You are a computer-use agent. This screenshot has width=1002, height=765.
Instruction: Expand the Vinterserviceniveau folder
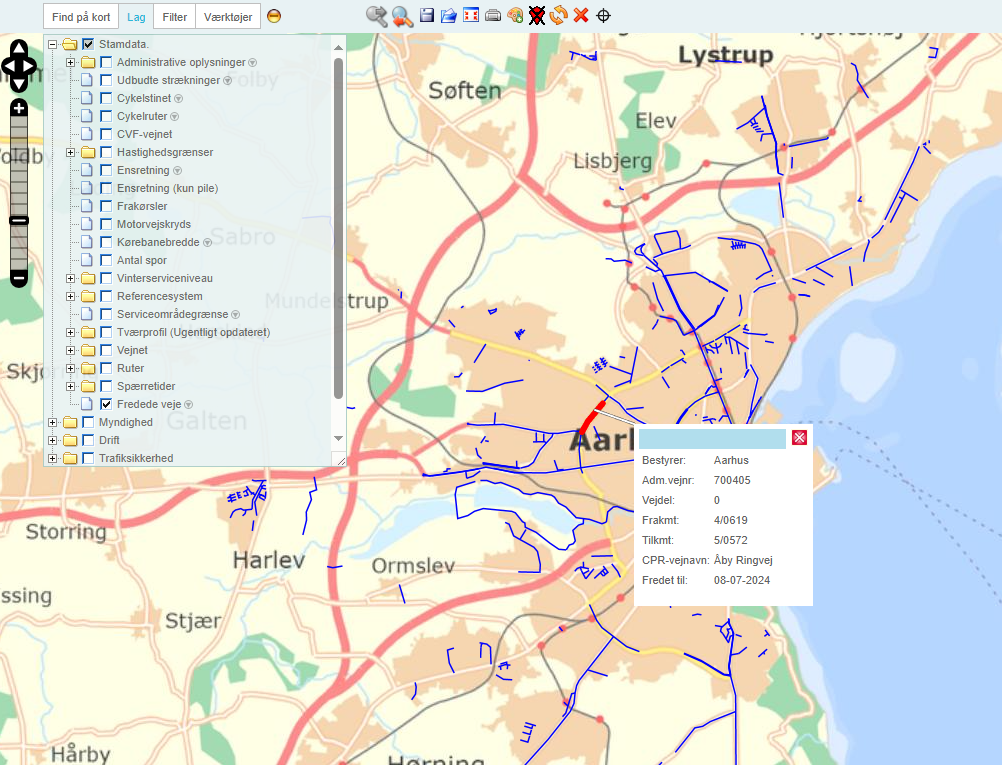click(x=71, y=278)
